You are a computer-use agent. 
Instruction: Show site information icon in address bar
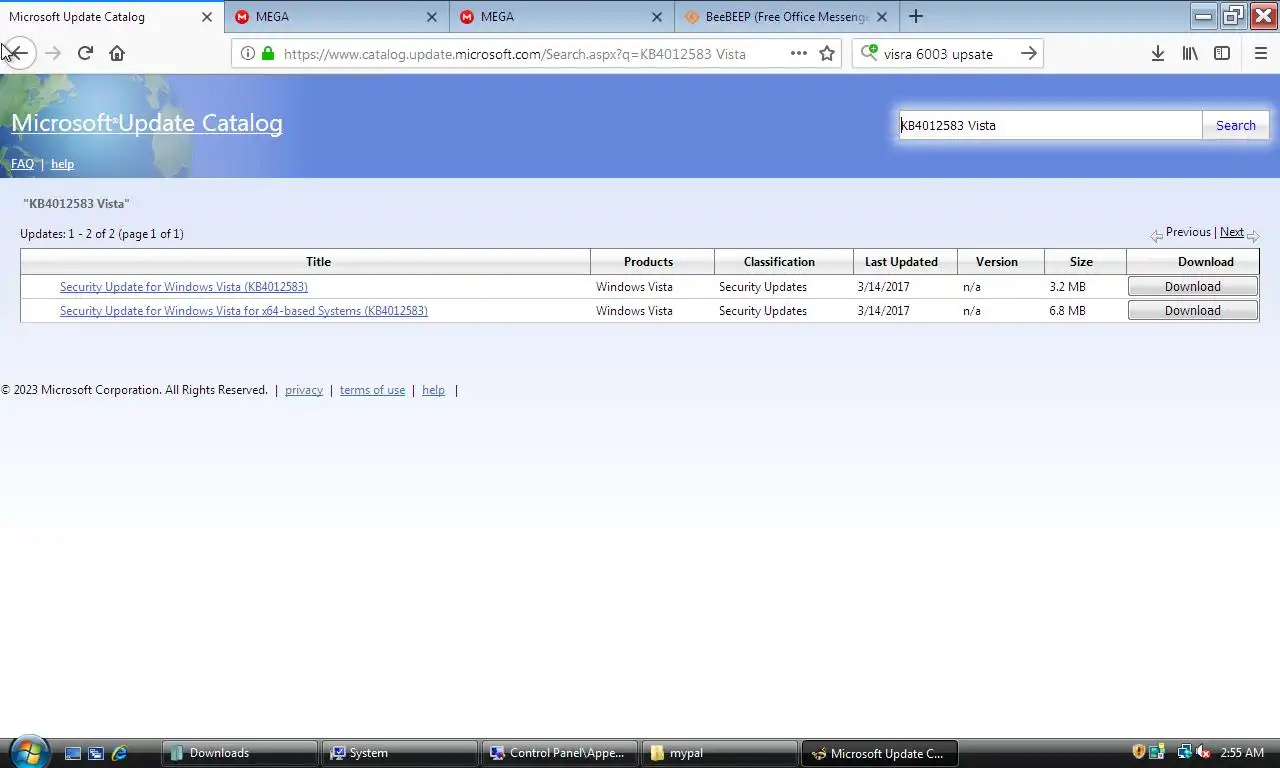pos(247,54)
